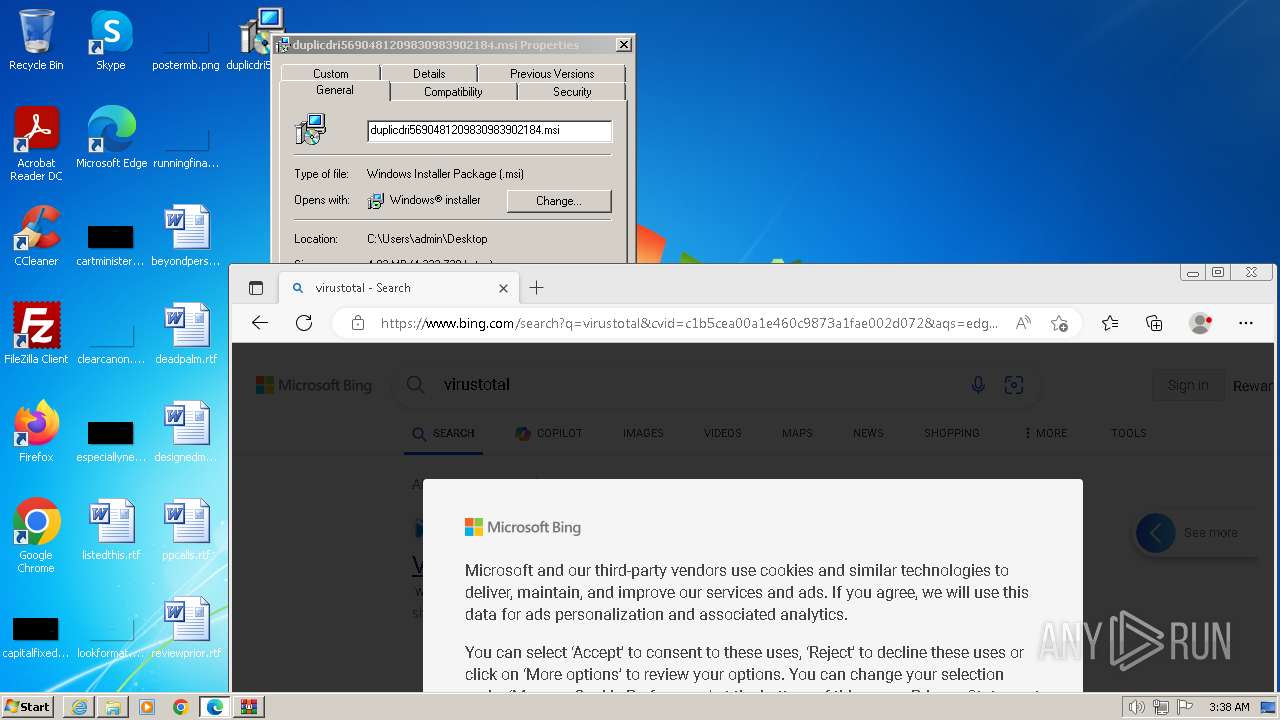This screenshot has height=720, width=1280.
Task: Search by voice on Bing
Action: click(978, 385)
